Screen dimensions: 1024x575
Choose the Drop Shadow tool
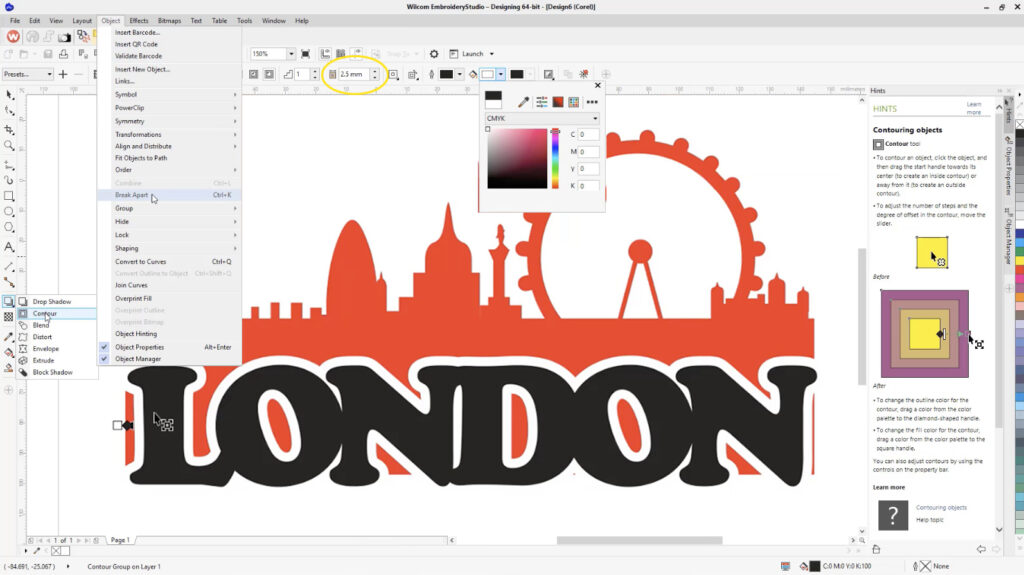(51, 301)
